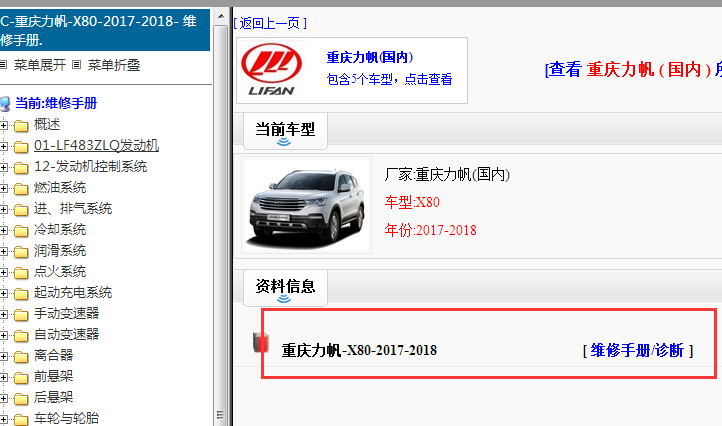Screen dimensions: 722x426
Task: Click the folder icon for 燃油系统
Action: point(21,188)
